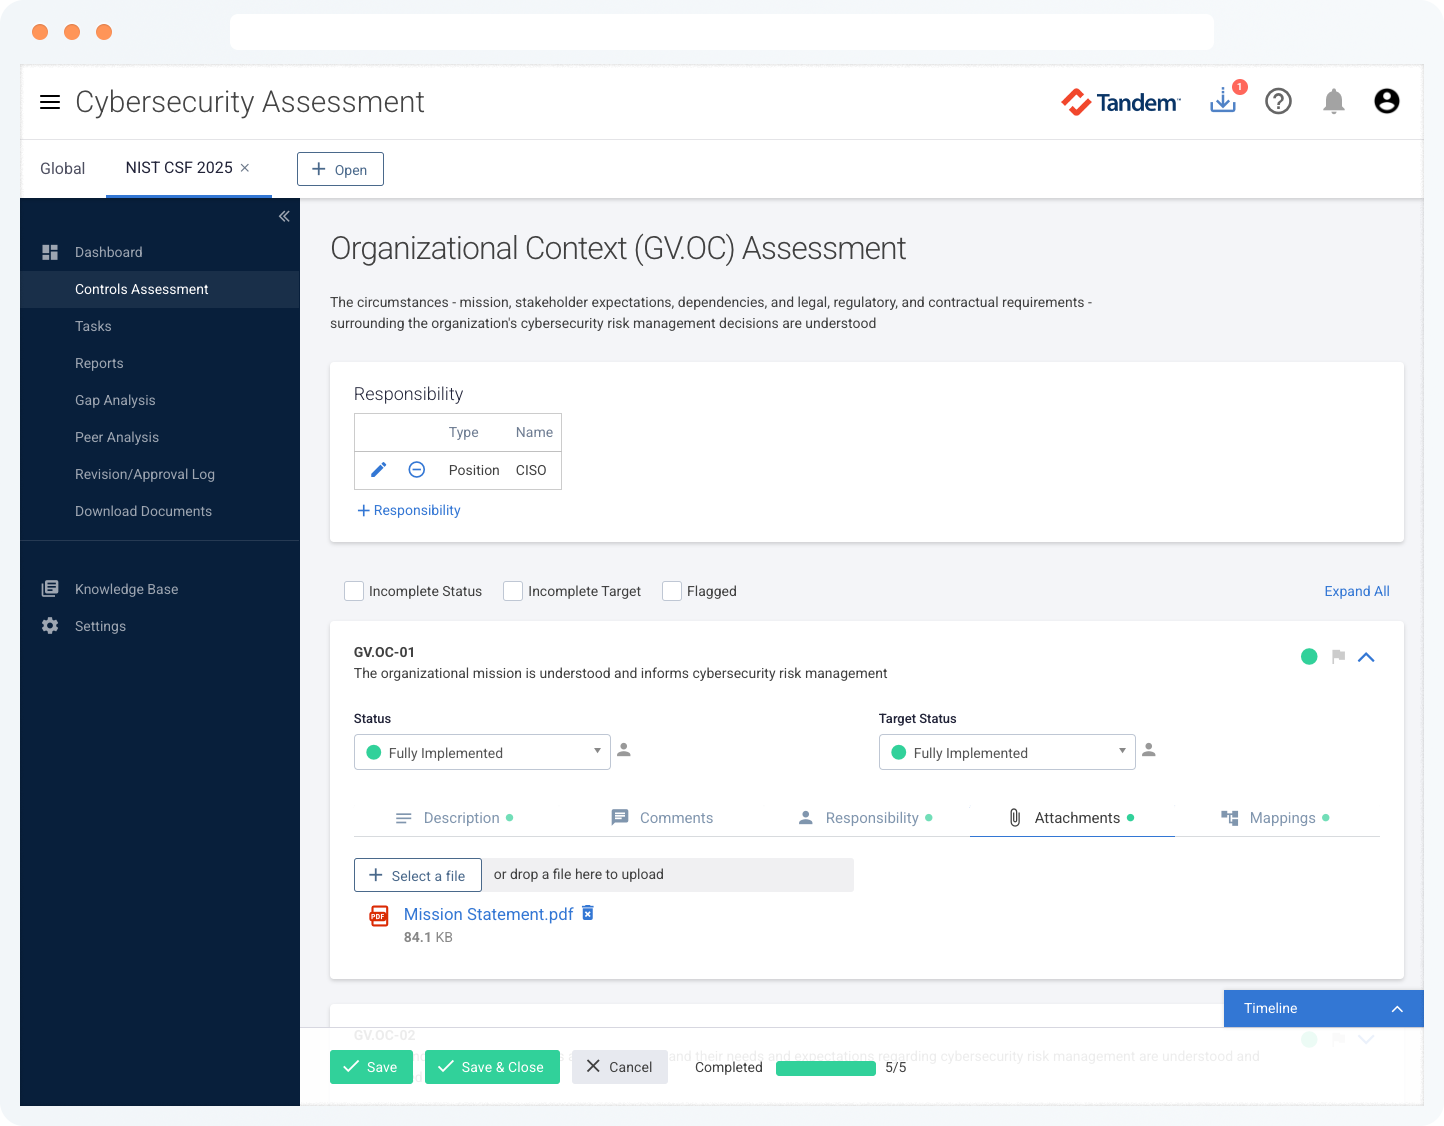Toggle the Flagged filter checkbox
This screenshot has height=1126, width=1444.
672,591
